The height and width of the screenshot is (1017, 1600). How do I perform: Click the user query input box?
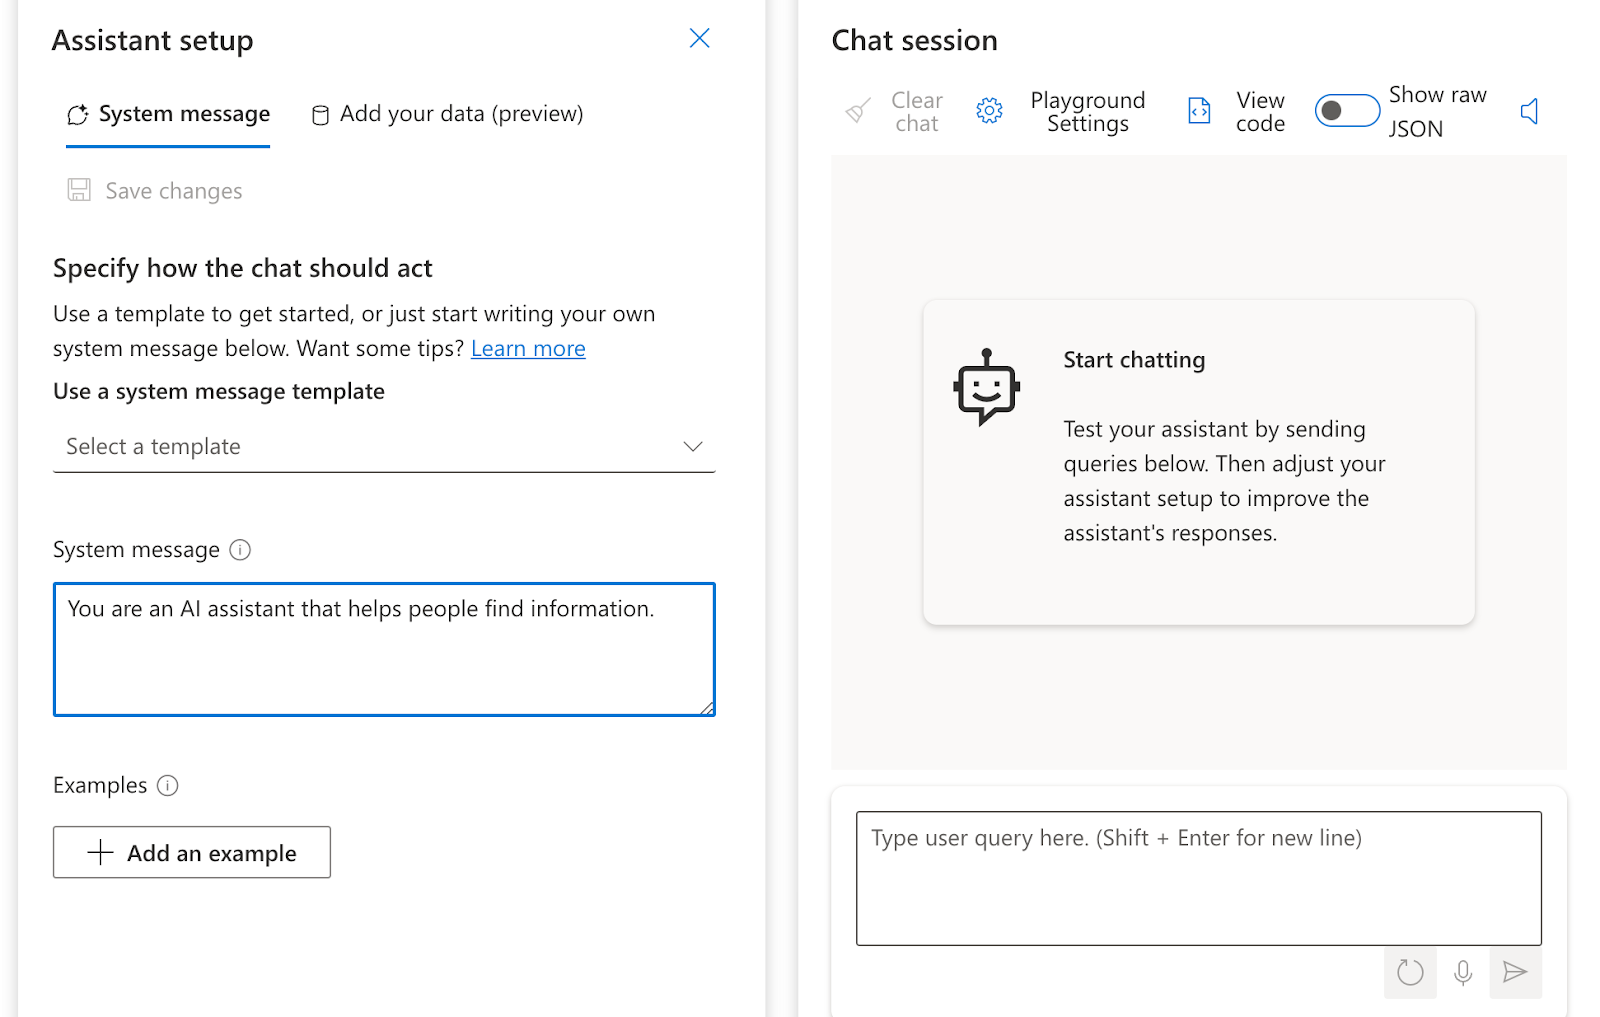coord(1198,878)
